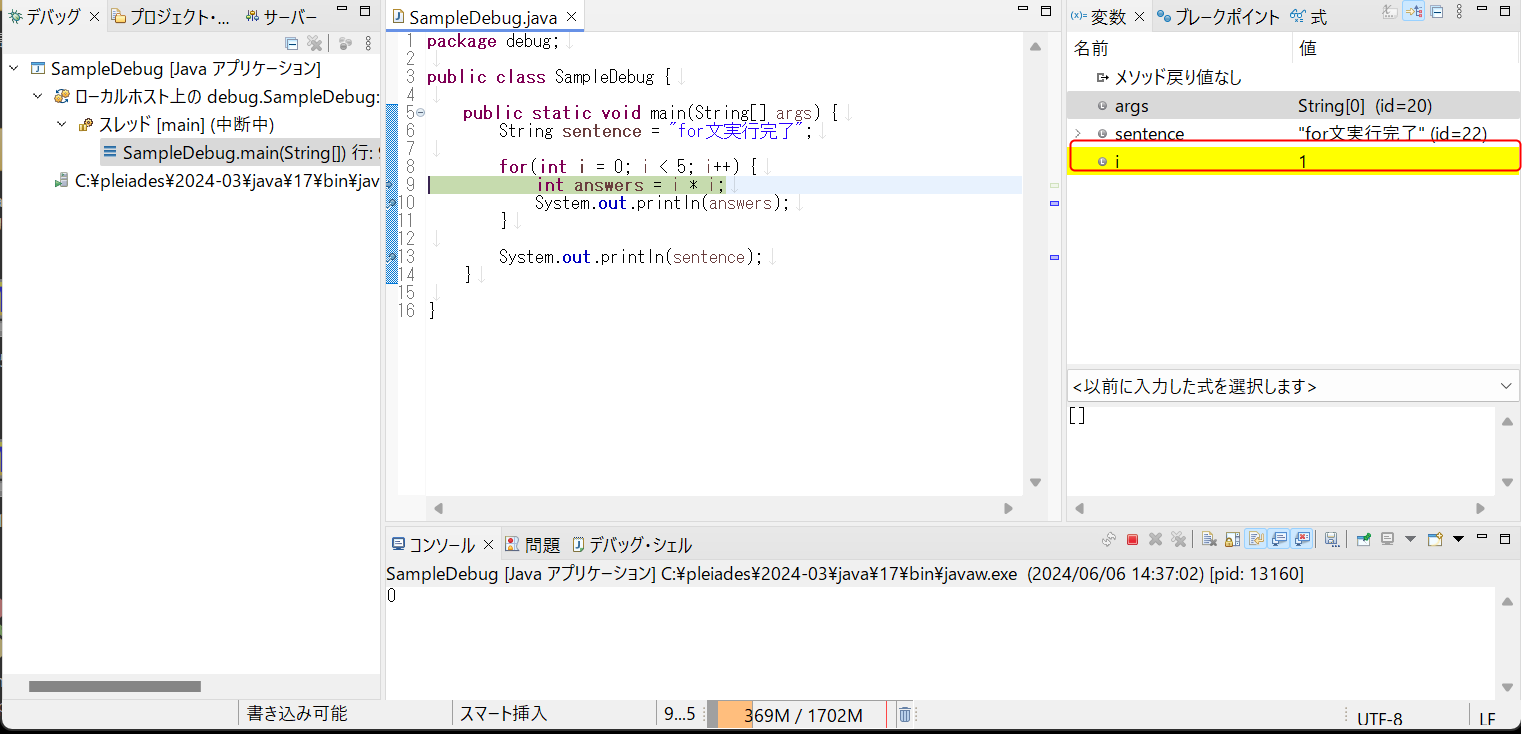Collapse スレッド [main] node

(x=62, y=125)
